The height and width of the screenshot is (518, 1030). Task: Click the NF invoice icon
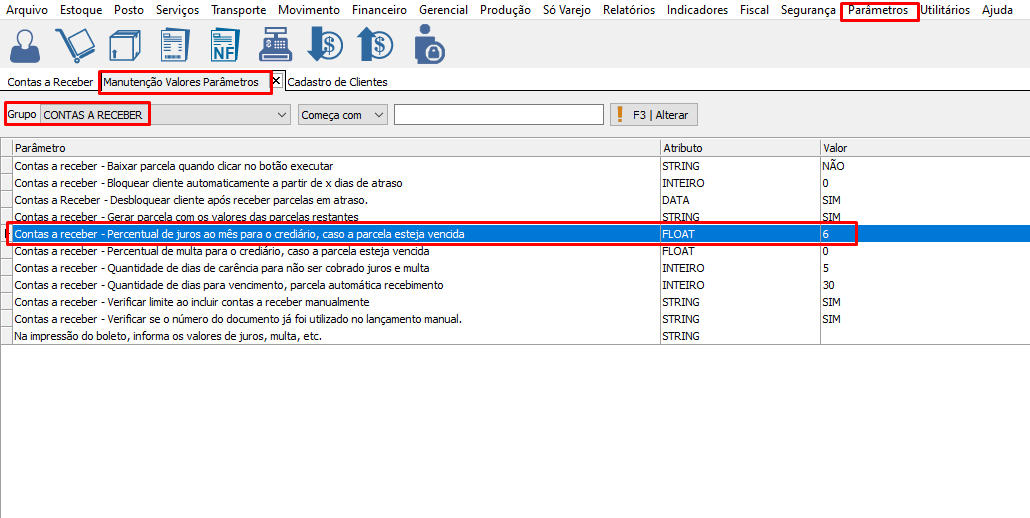coord(224,45)
